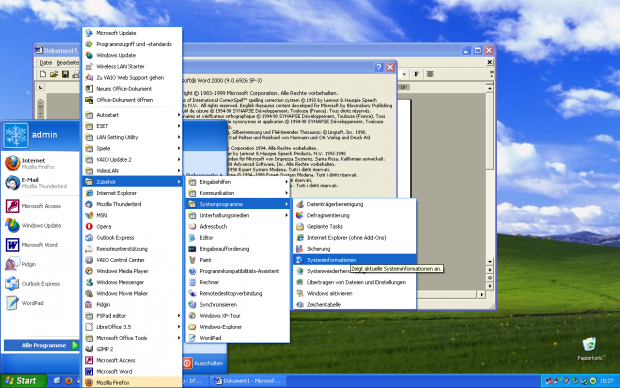Click the Zeichentabelle icon
The image size is (620, 388).
[300, 305]
